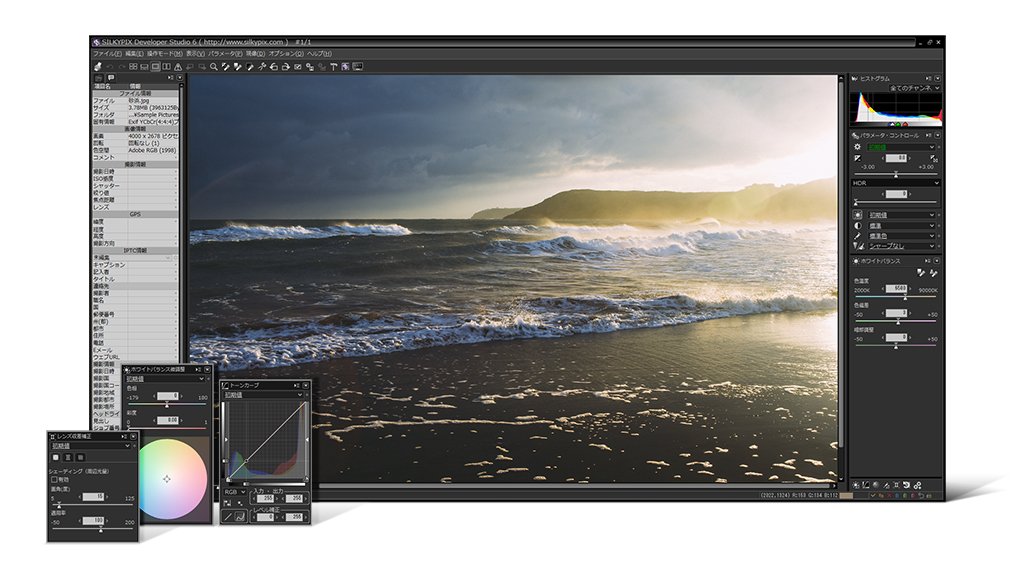Click the T-shaped text tool icon
The image size is (1020, 577).
(333, 66)
